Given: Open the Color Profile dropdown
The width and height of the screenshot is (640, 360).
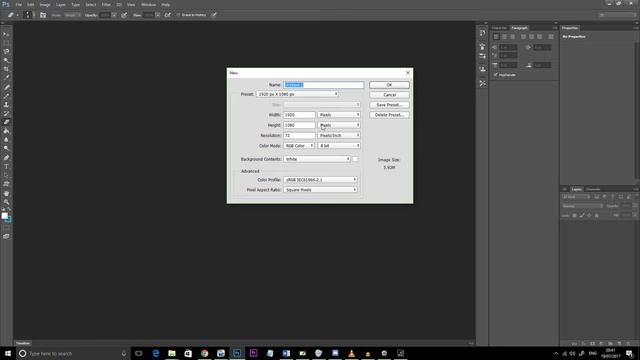Looking at the screenshot, I should (x=320, y=180).
